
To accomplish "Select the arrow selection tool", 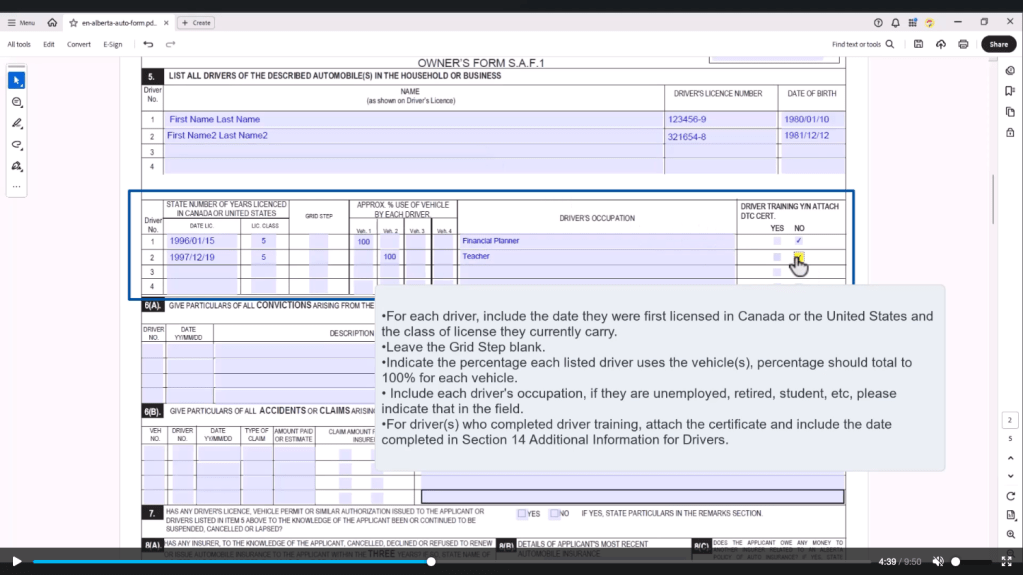I will point(17,80).
